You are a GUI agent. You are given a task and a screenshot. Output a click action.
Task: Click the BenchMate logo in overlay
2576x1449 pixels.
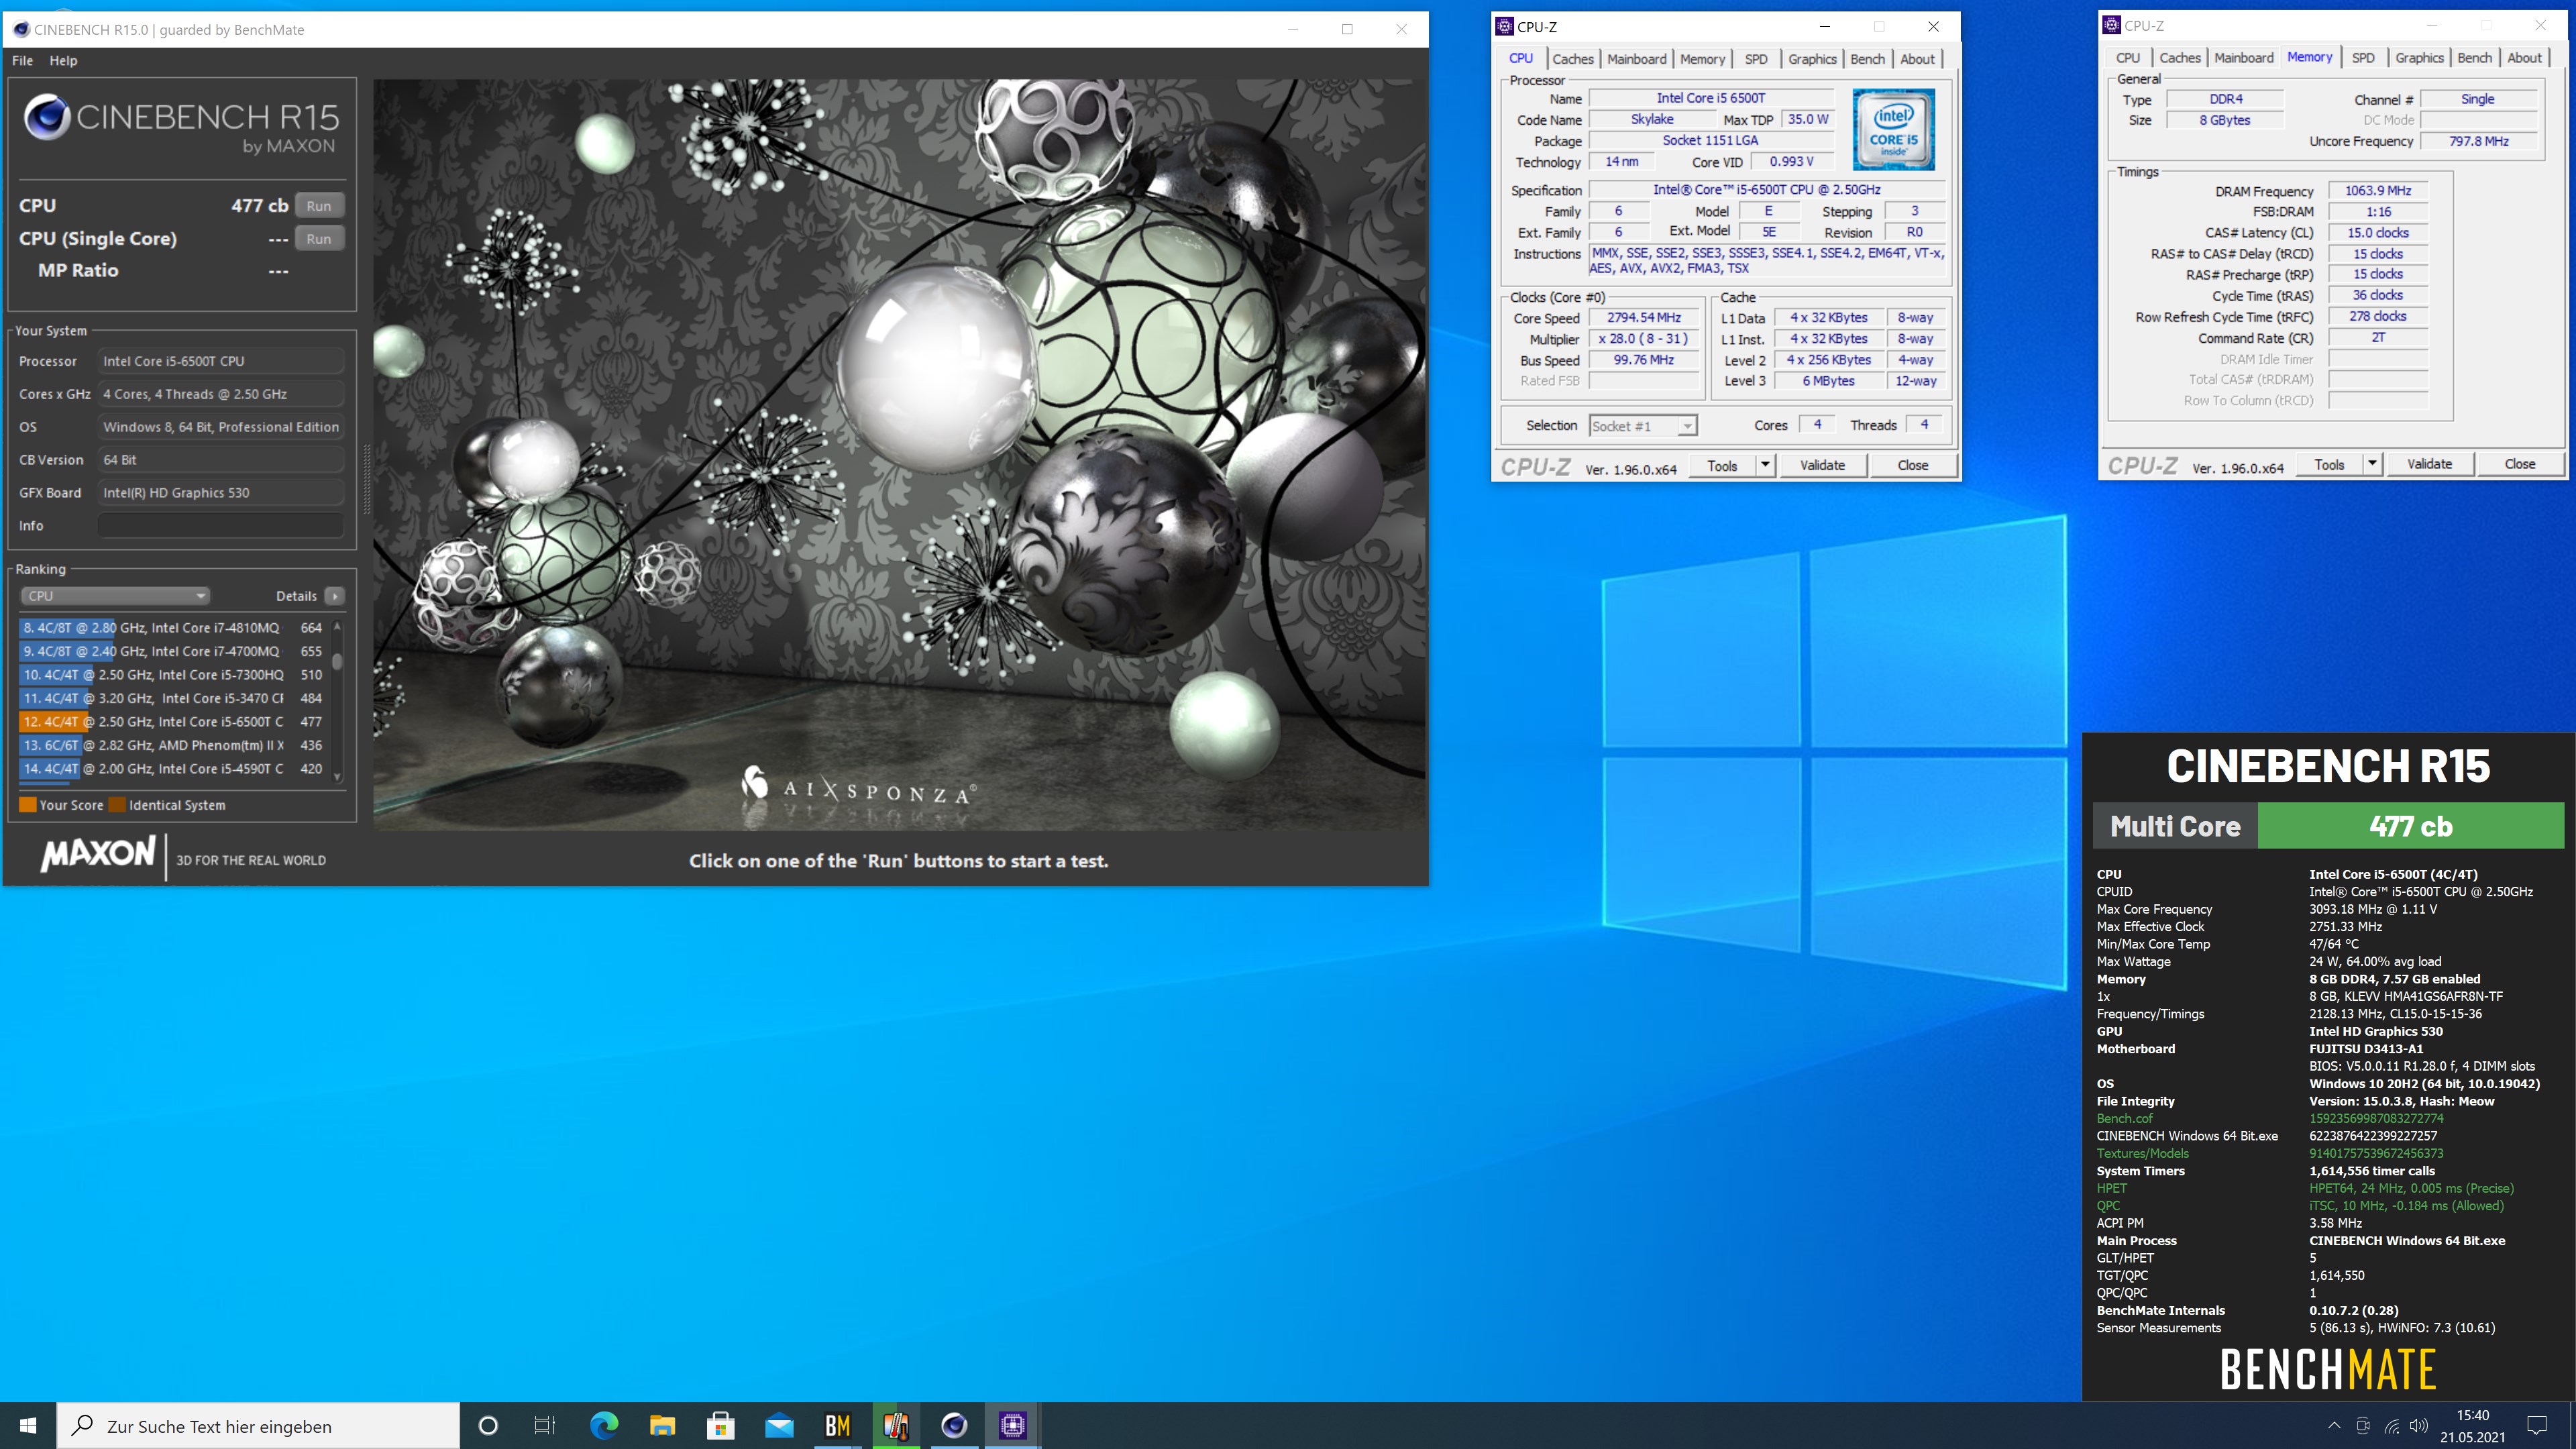pos(2328,1370)
